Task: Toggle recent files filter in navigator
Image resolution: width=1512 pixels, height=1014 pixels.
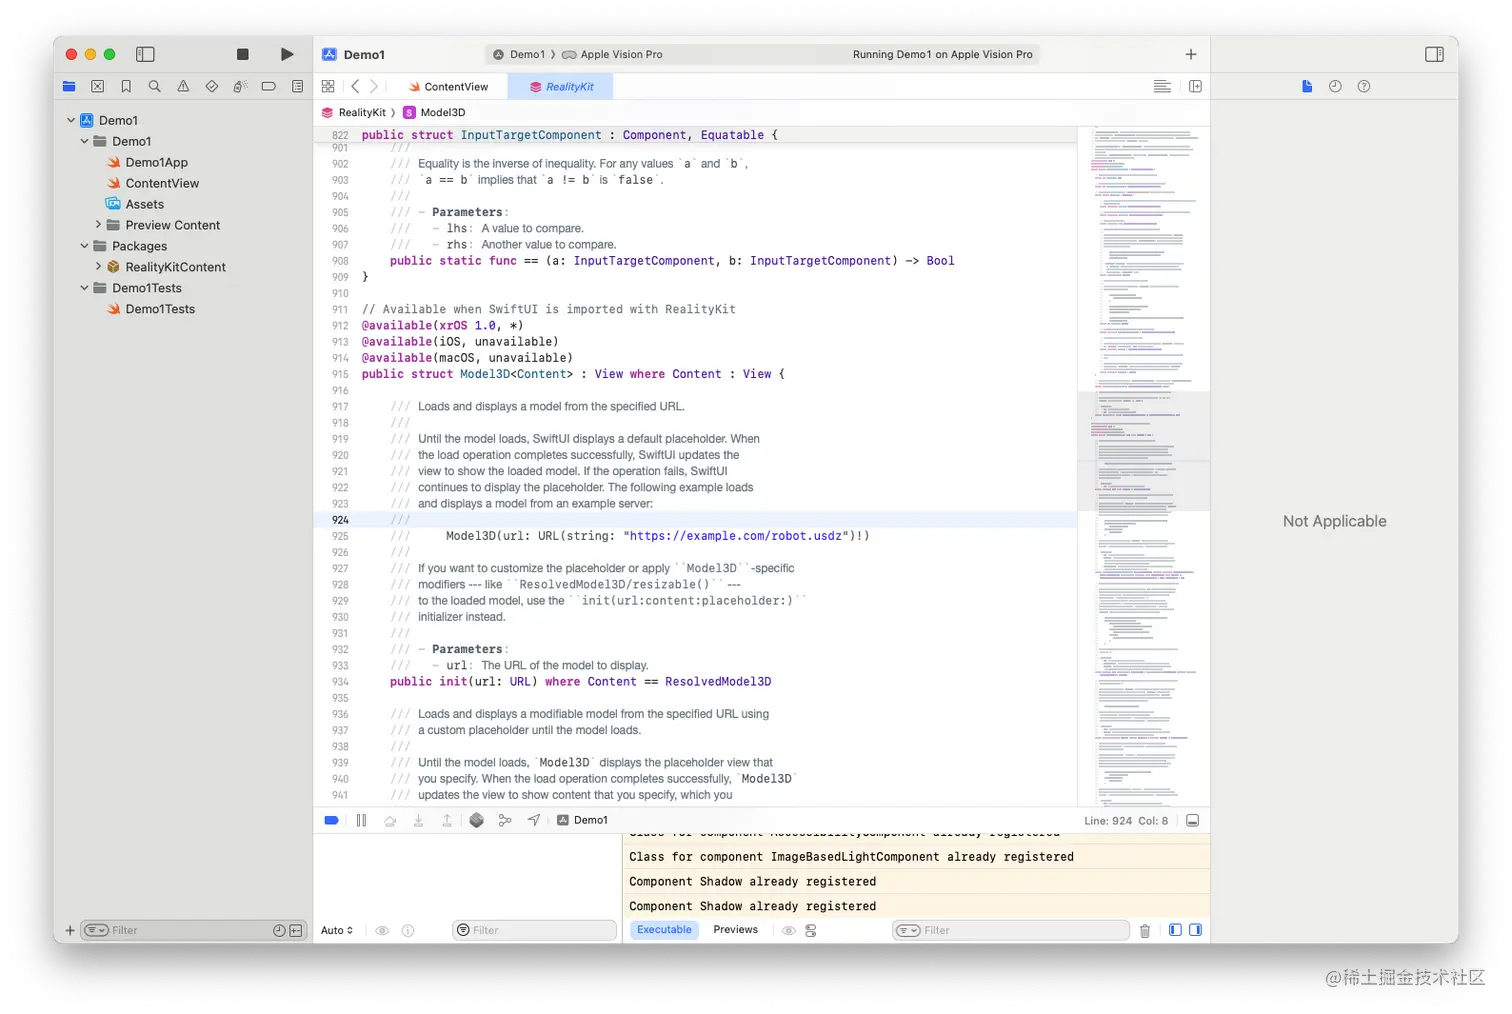Action: pyautogui.click(x=279, y=930)
